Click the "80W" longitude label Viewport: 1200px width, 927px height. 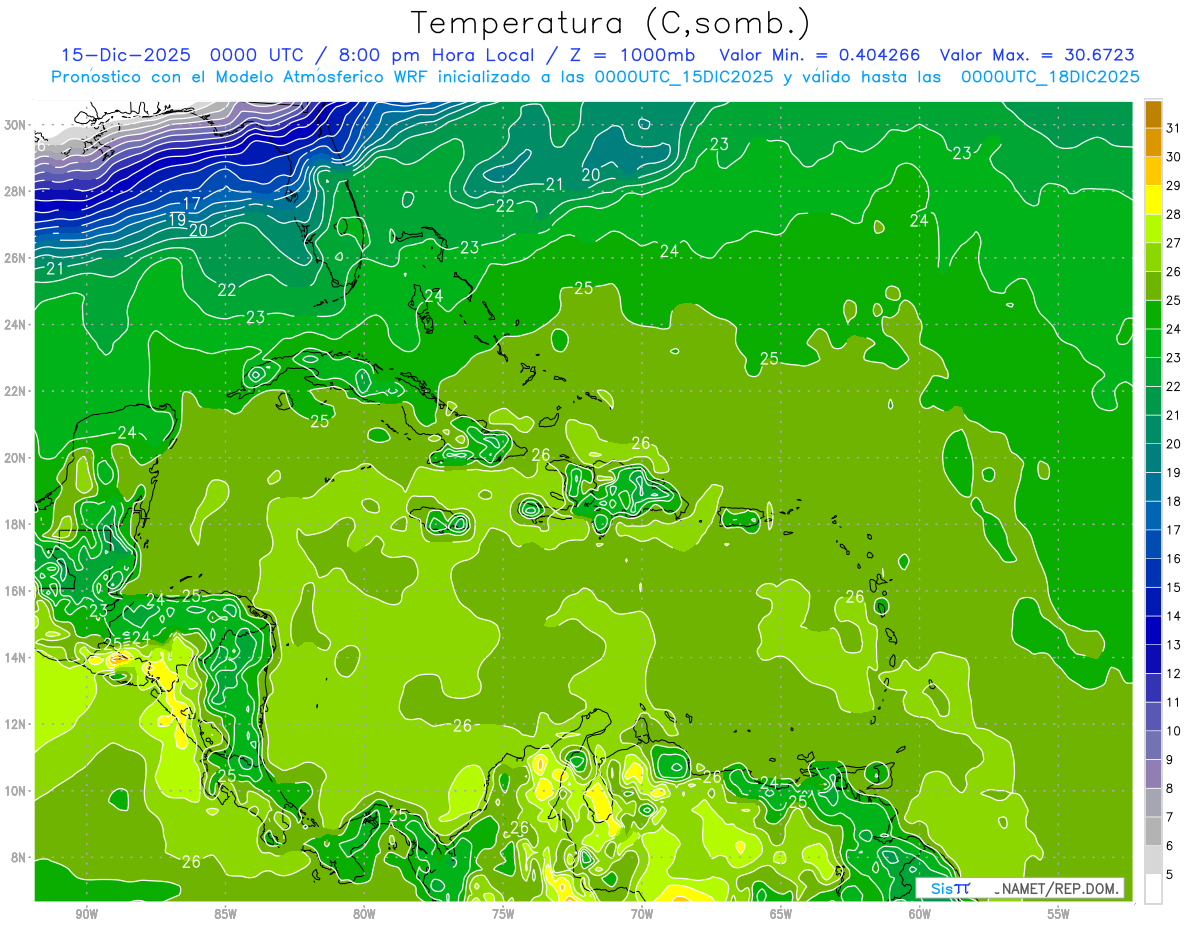364,914
